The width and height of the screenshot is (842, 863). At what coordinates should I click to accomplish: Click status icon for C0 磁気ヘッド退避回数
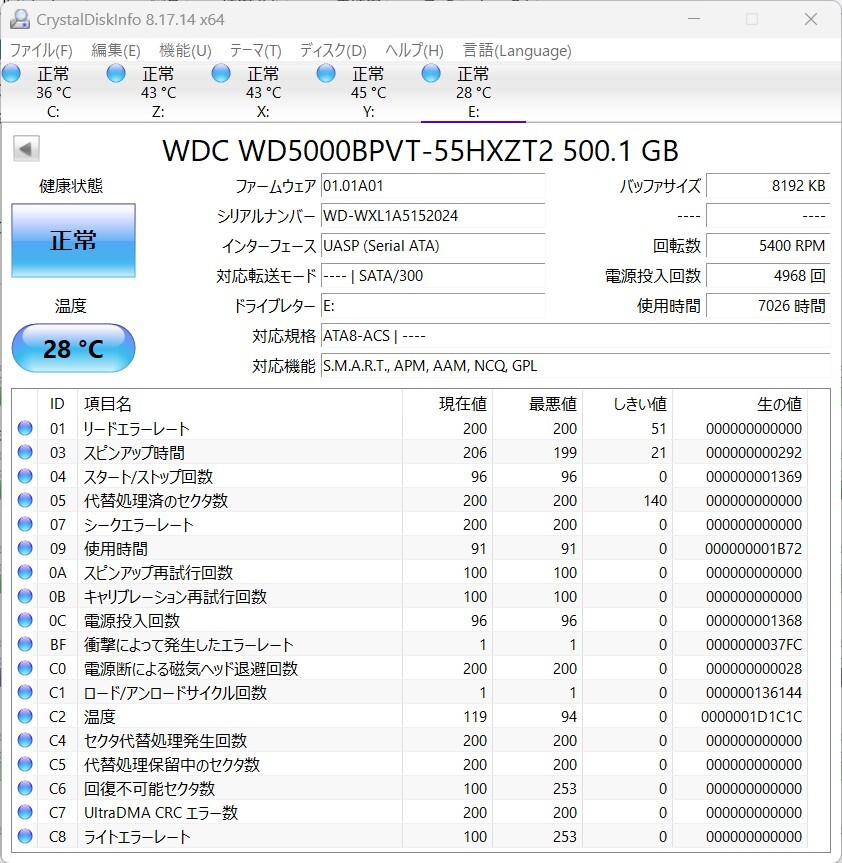(25, 668)
